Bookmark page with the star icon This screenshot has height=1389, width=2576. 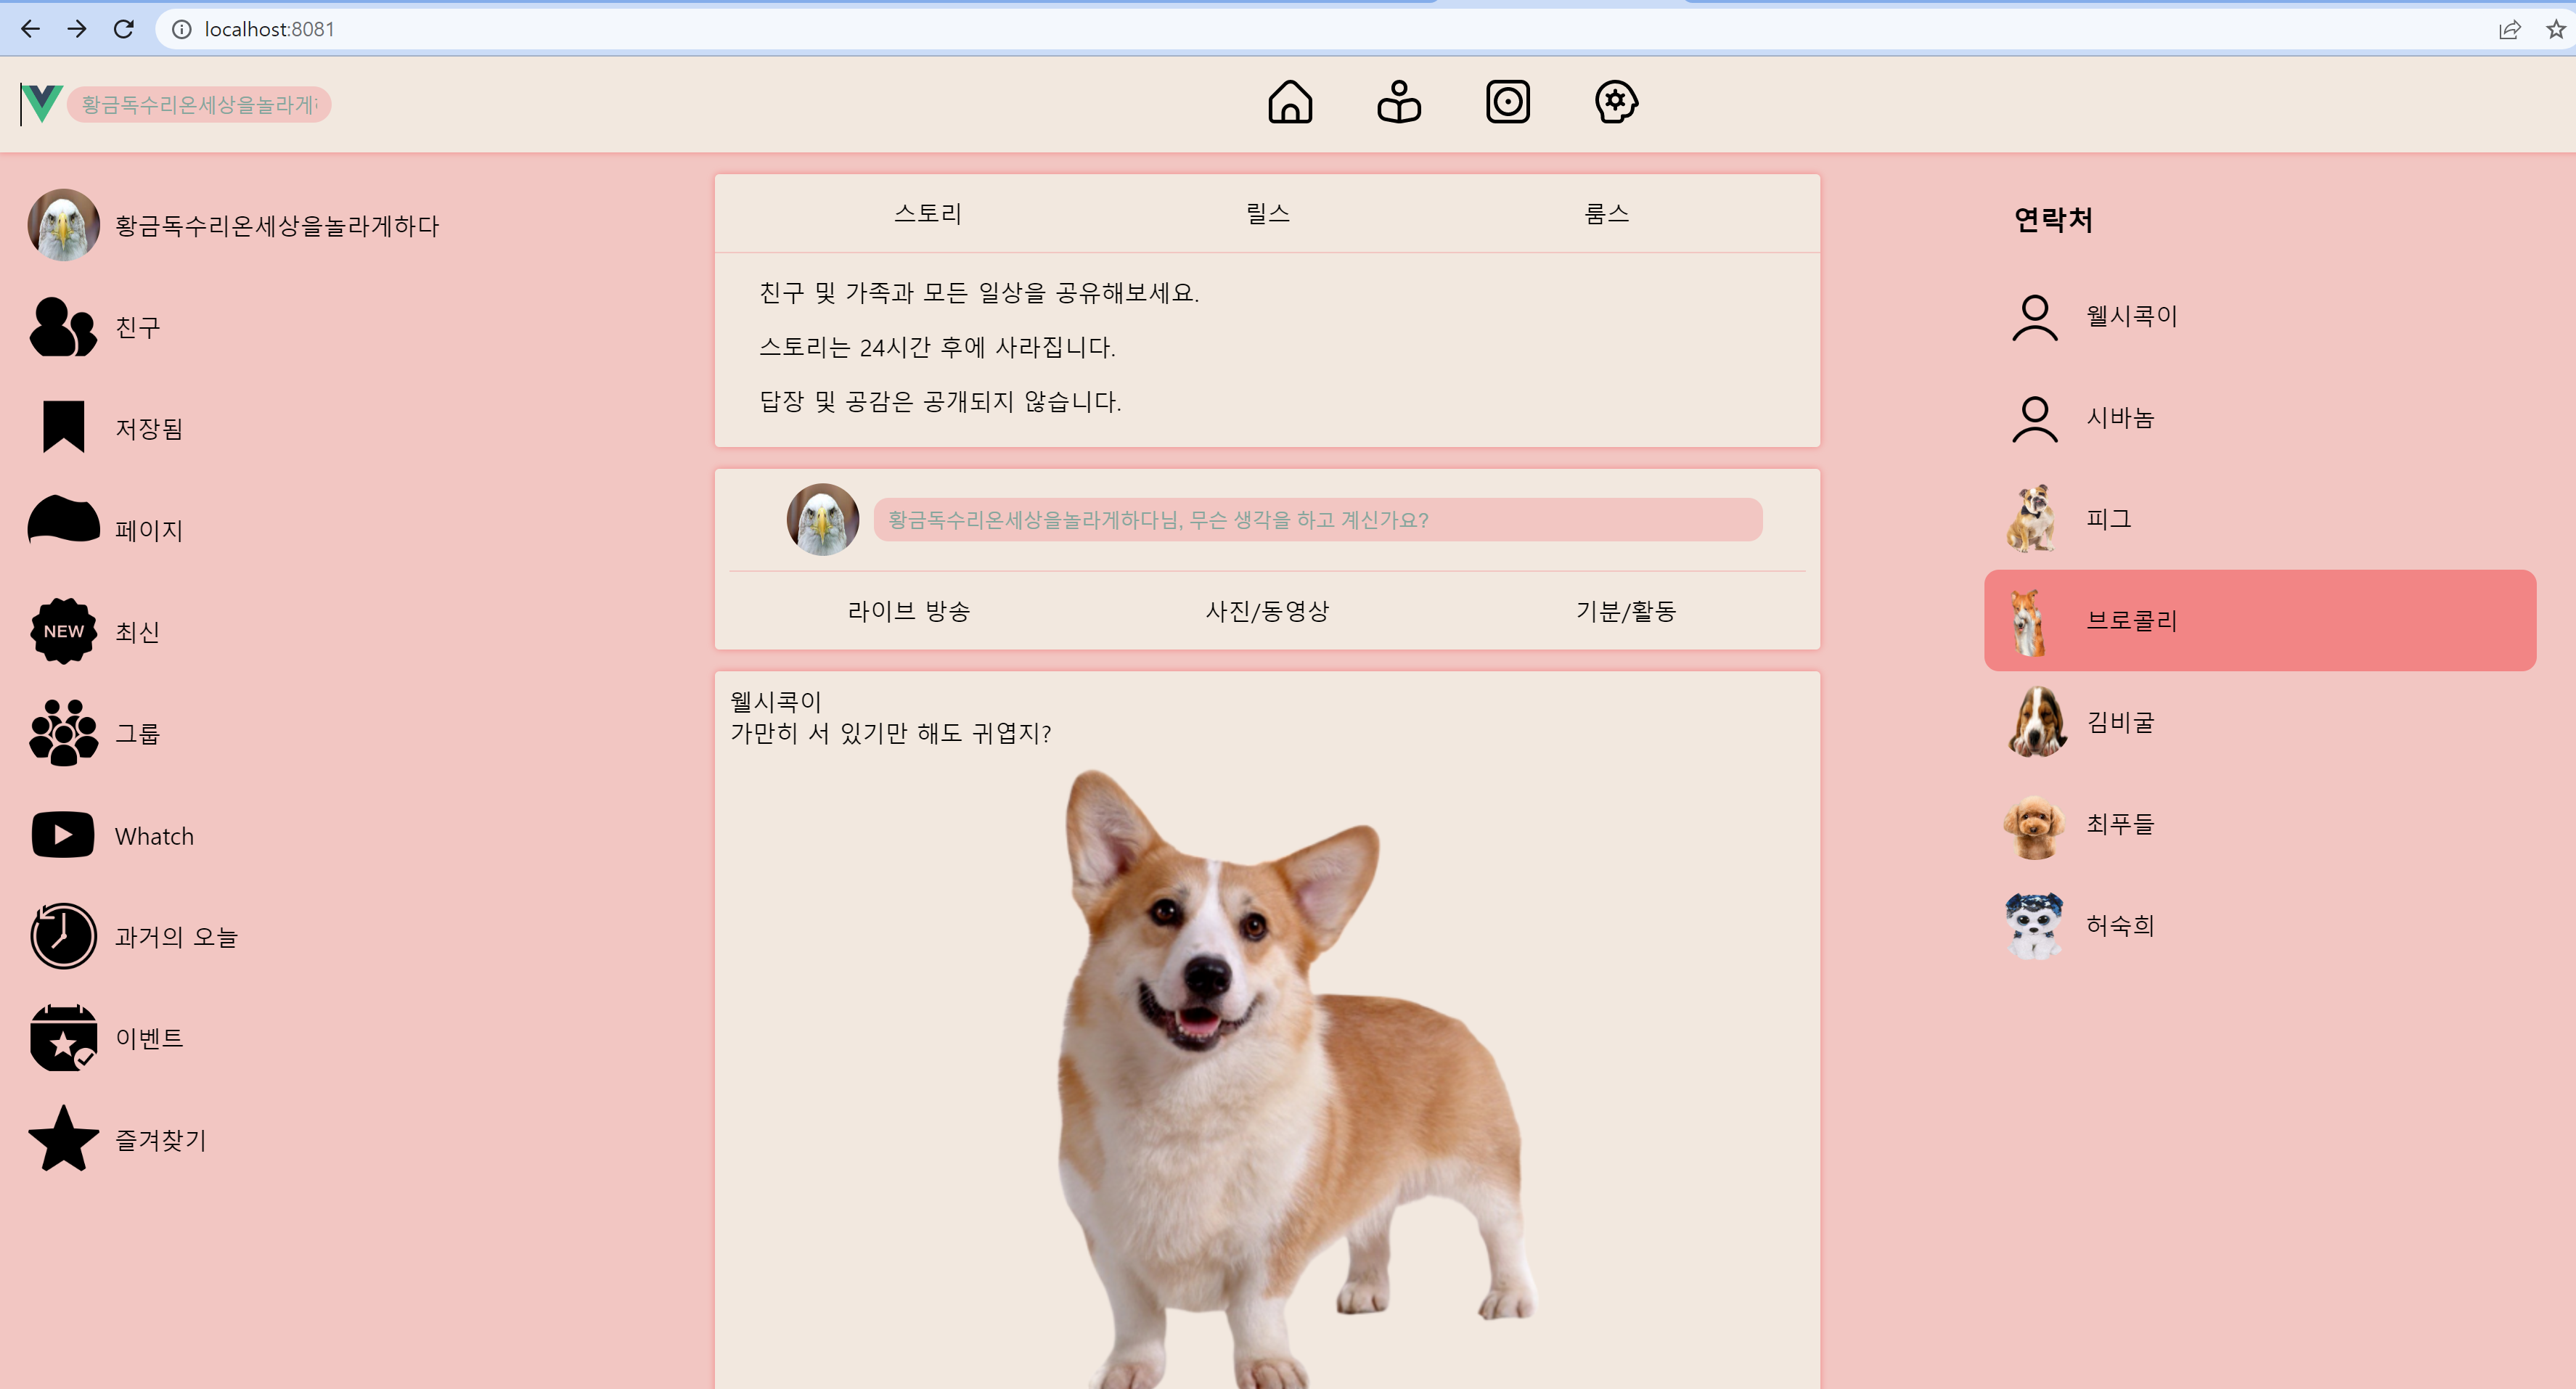click(2556, 29)
